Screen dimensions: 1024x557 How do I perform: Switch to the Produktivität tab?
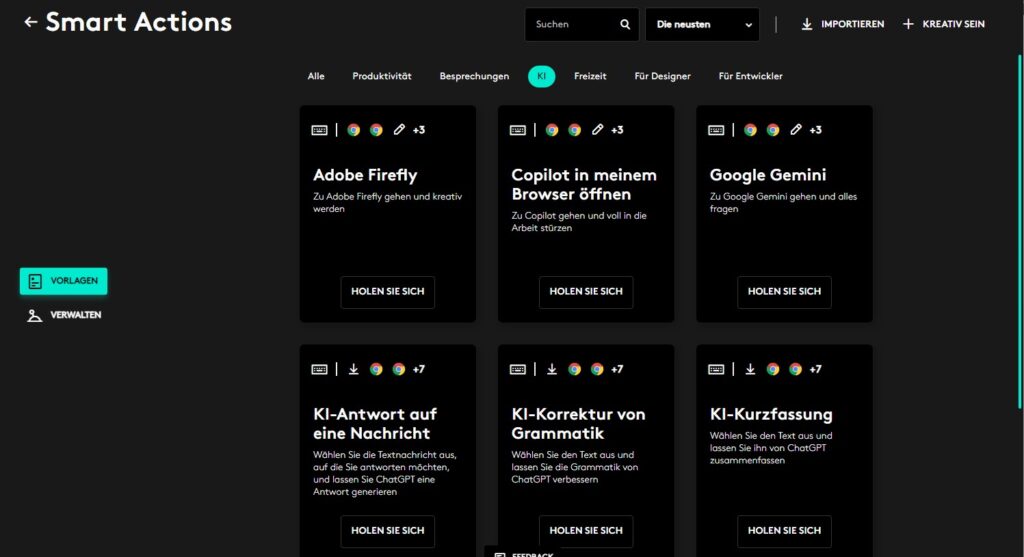(382, 76)
